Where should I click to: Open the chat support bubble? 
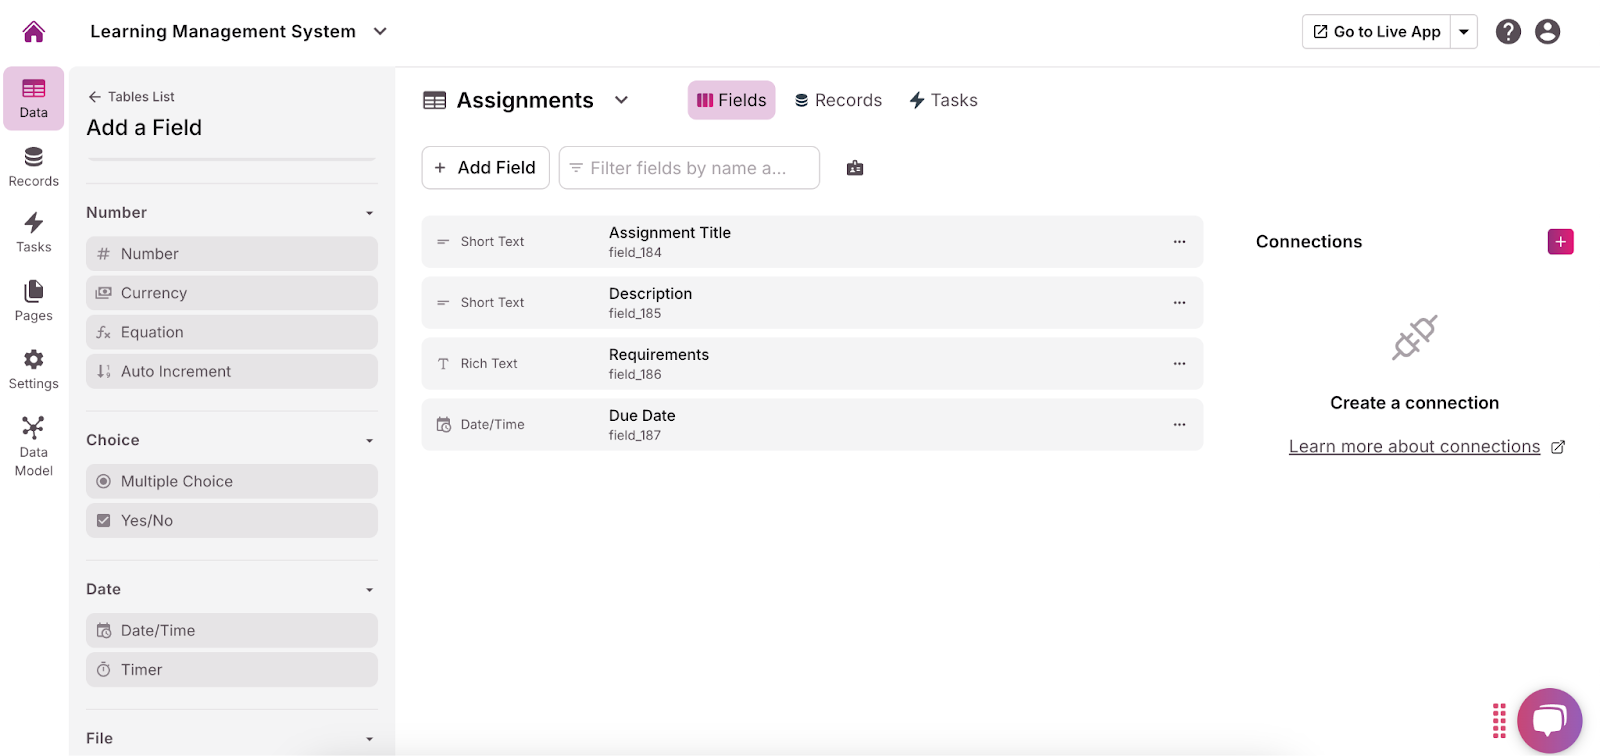(1549, 720)
